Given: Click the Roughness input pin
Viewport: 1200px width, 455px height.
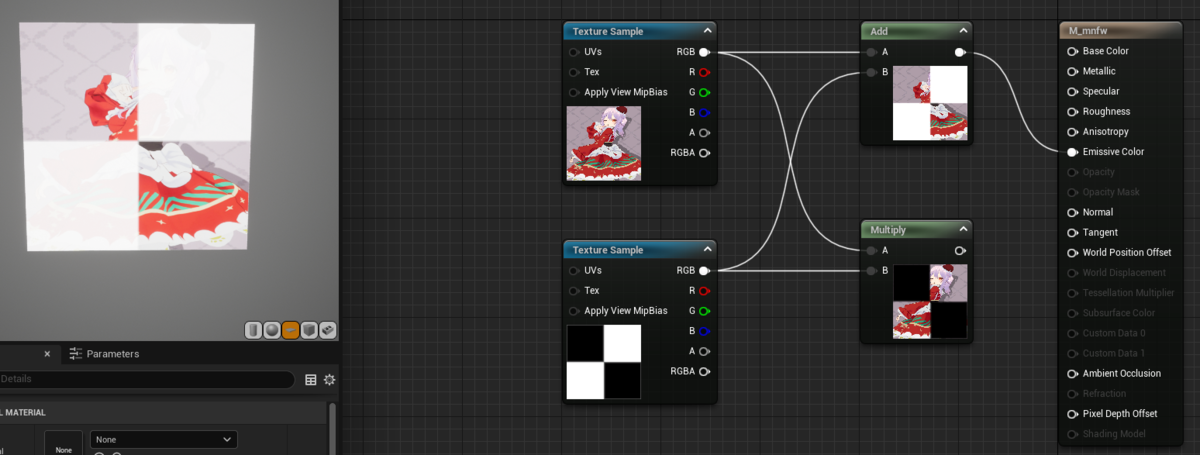Looking at the screenshot, I should click(x=1073, y=112).
